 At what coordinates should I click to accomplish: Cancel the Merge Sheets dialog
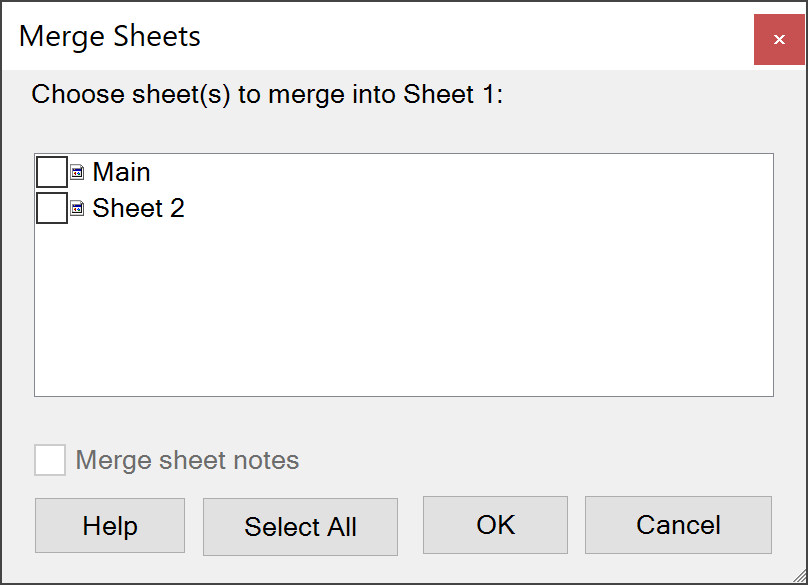[678, 525]
